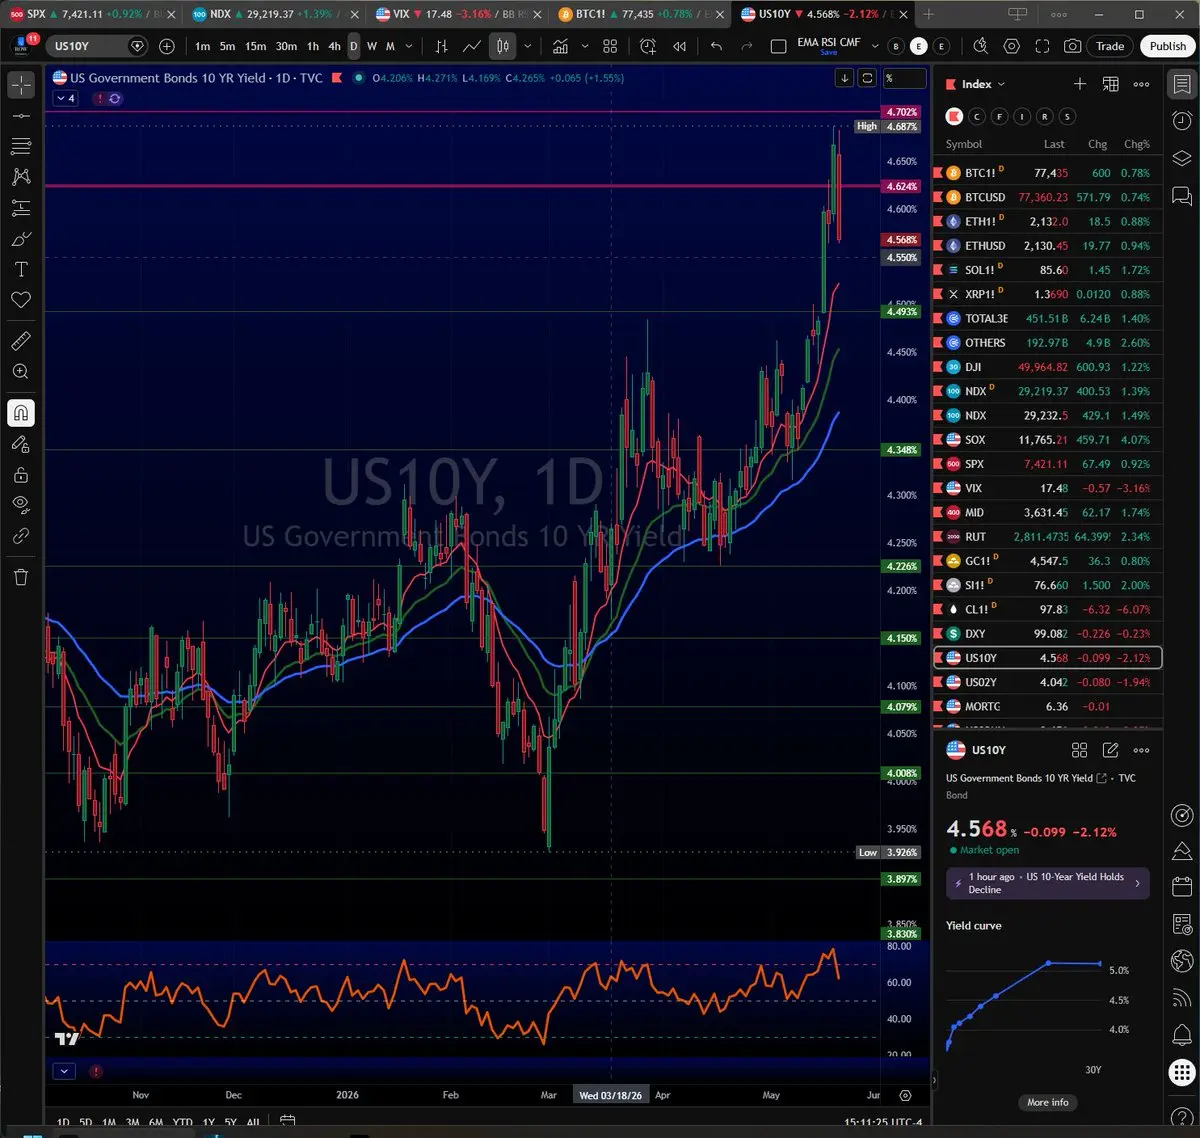Start bar replay
This screenshot has height=1138, width=1200.
680,46
